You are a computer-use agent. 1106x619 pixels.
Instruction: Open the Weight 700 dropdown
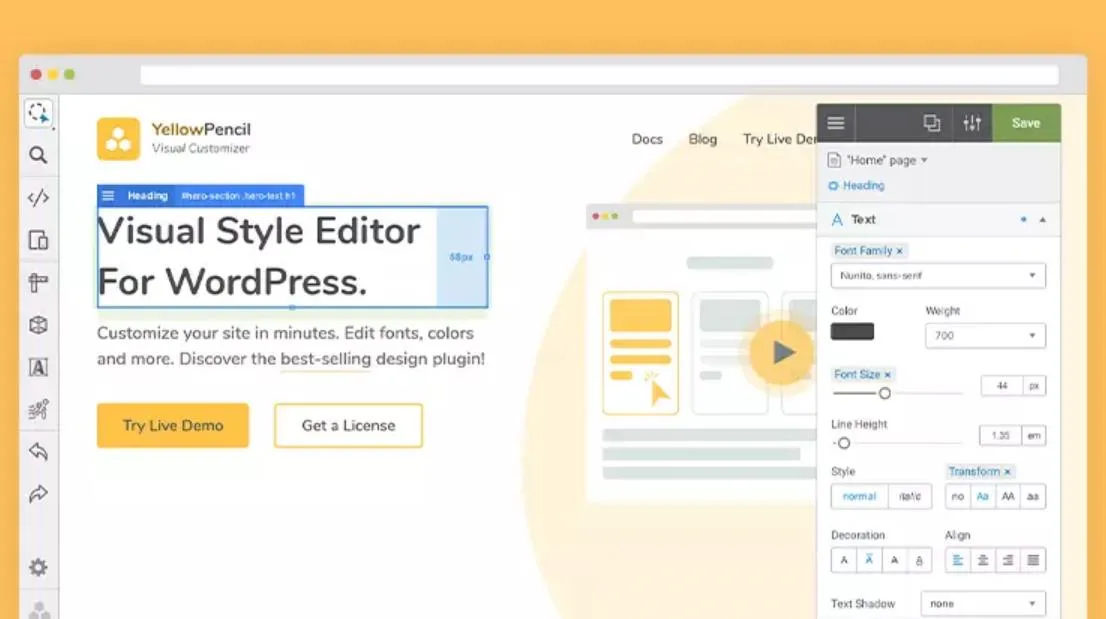pos(985,336)
